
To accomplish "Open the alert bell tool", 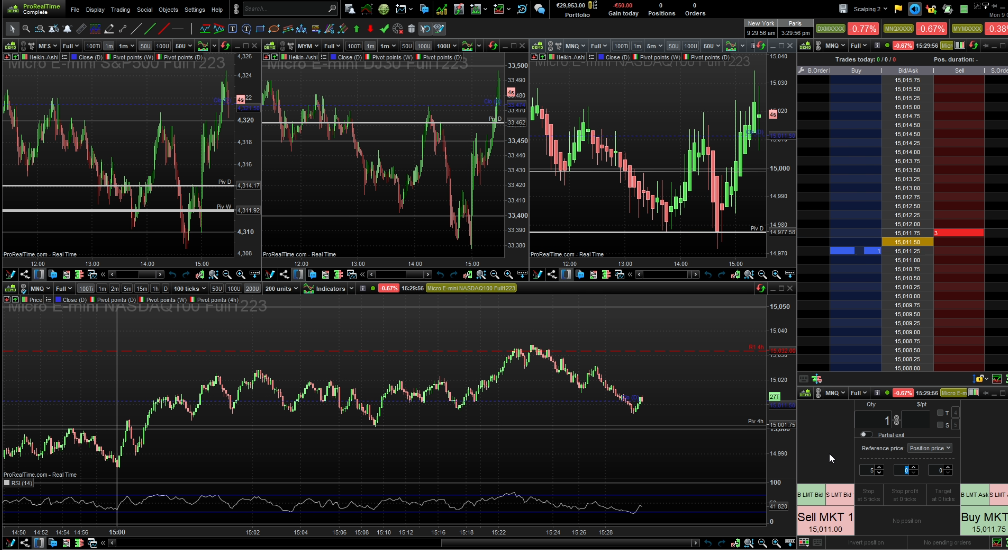I will [x=67, y=29].
